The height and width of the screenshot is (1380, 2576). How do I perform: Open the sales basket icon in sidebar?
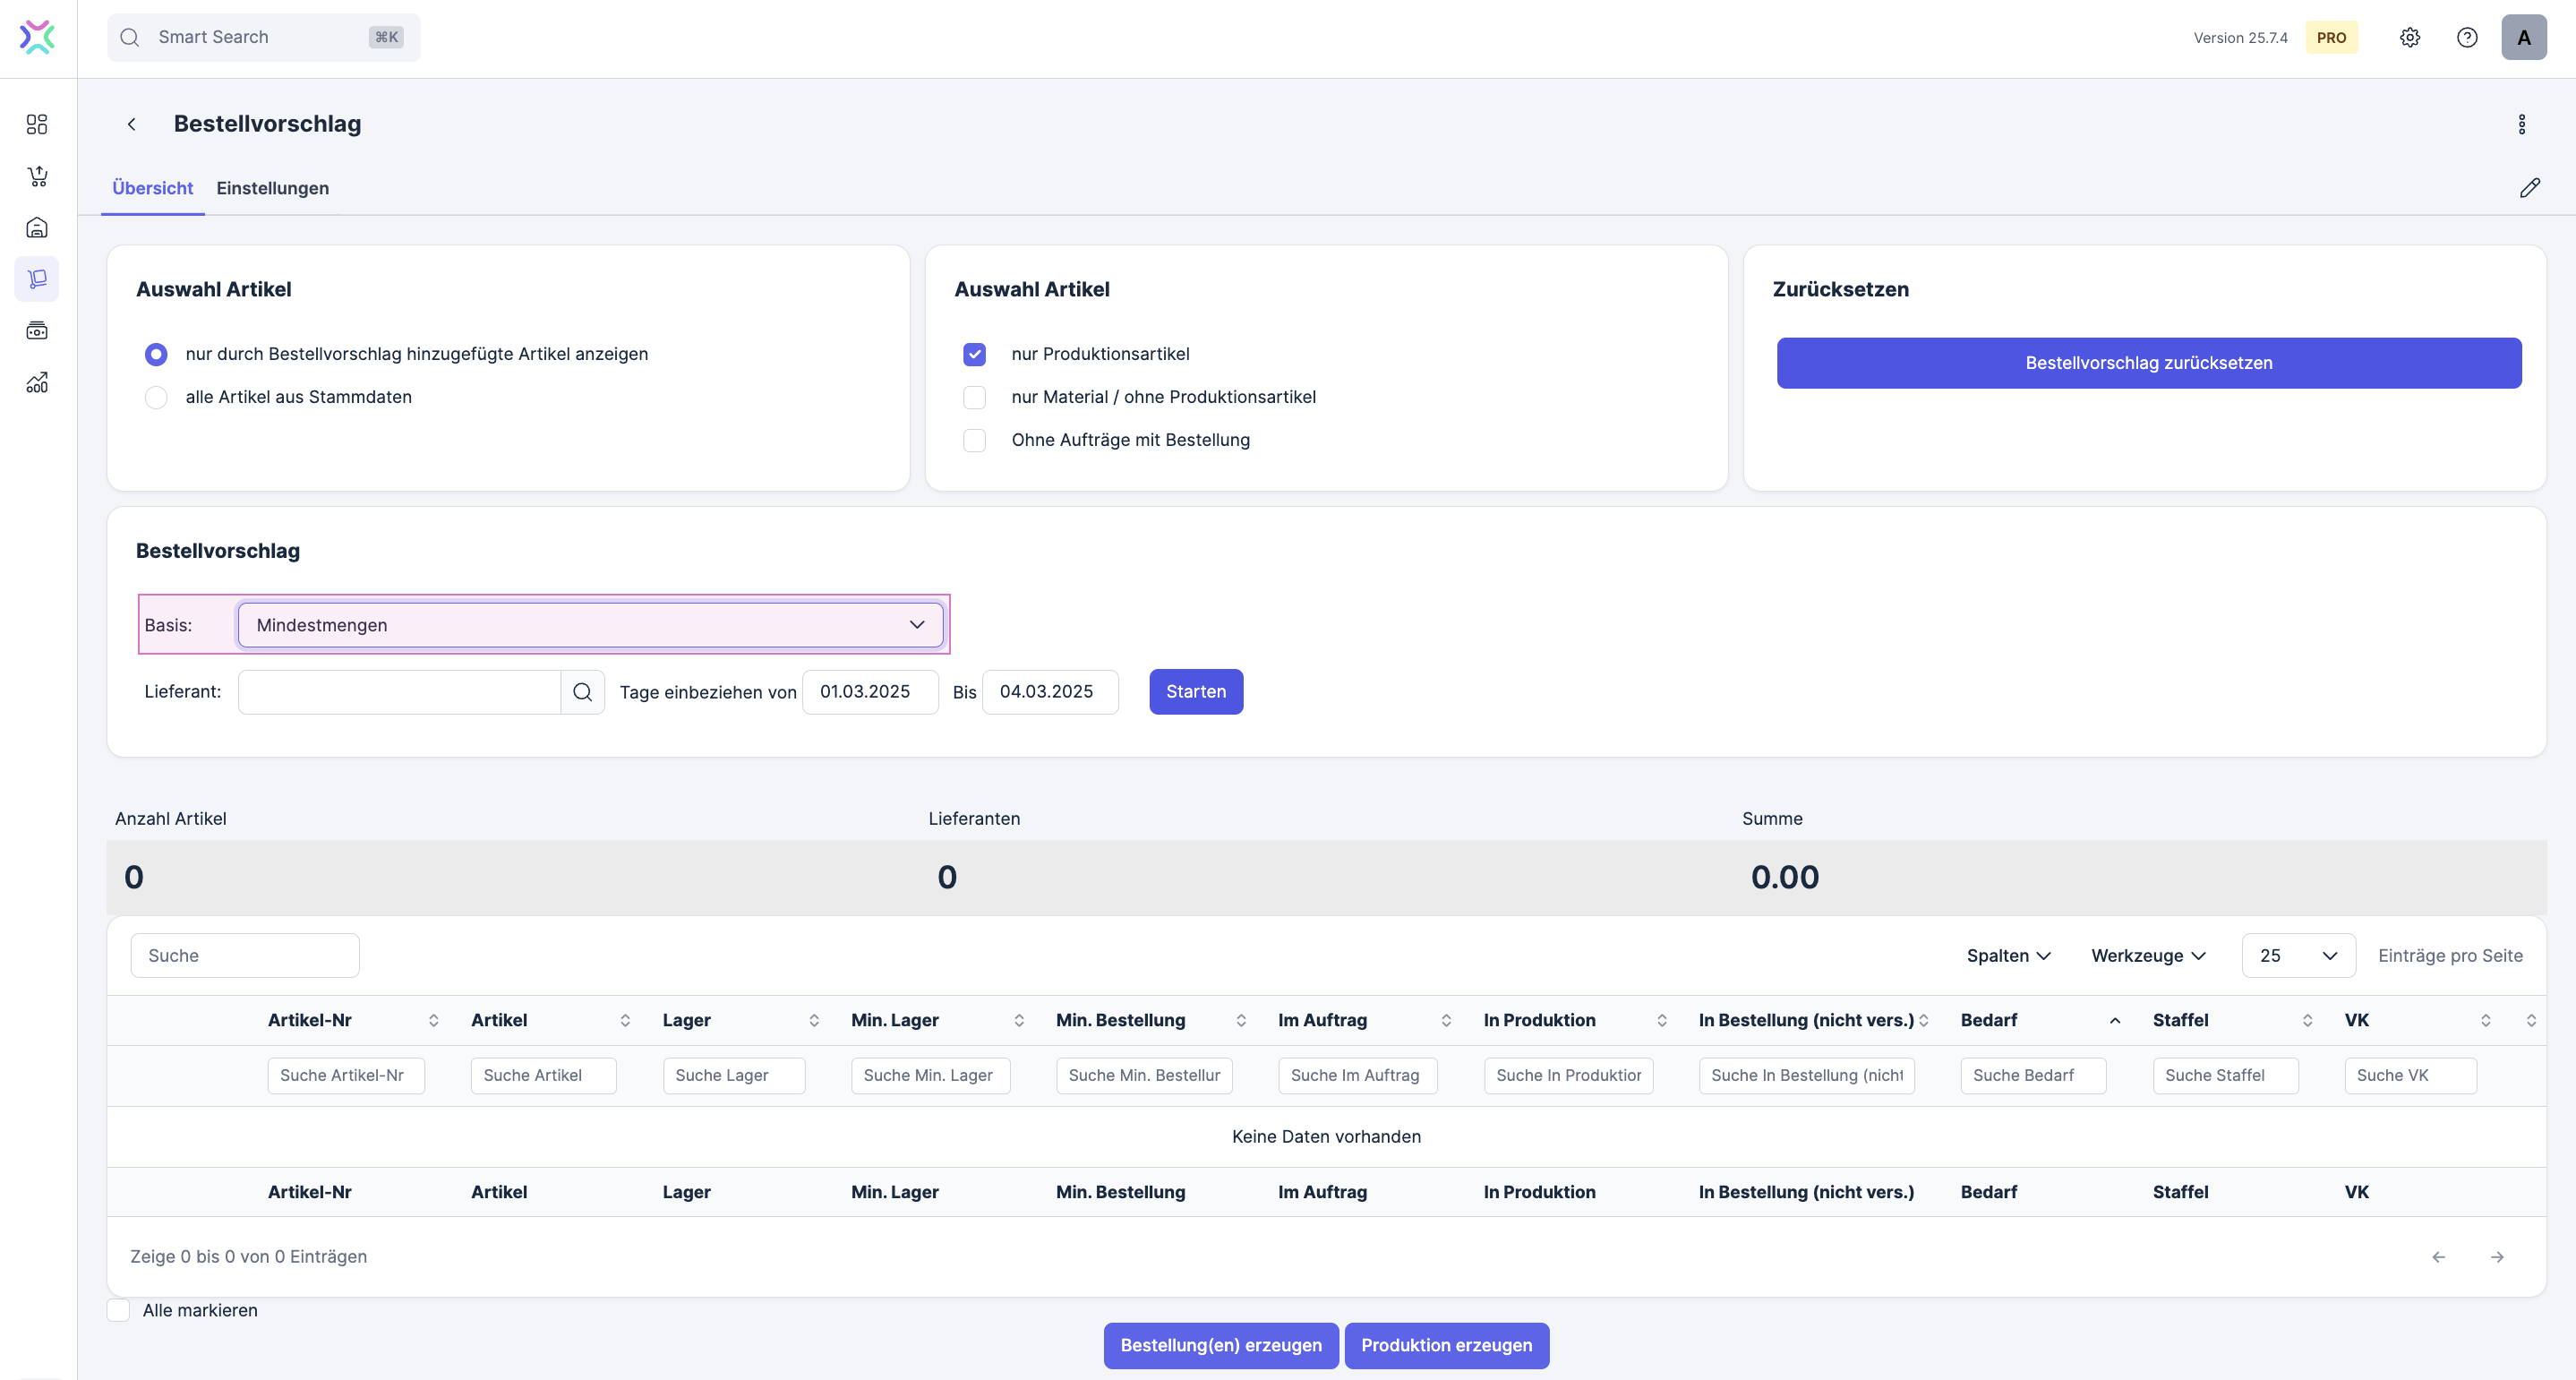37,176
